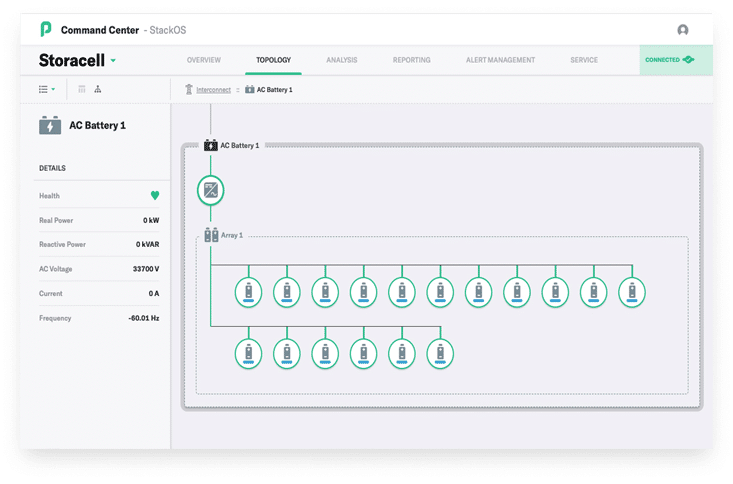Open the Service tab
Viewport: 733px width, 484px height.
pyautogui.click(x=584, y=60)
